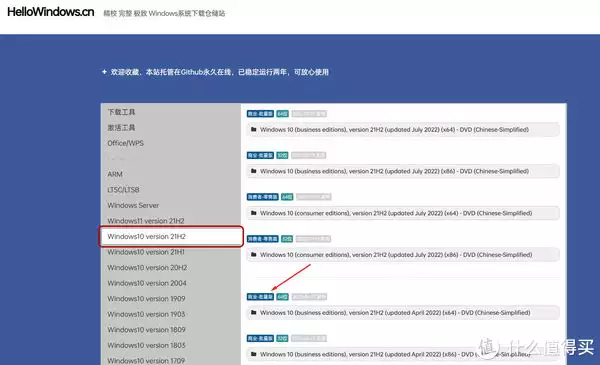Select Windows11 version 21H2 in sidebar
Screen dimensions: 600x365
tap(146, 221)
